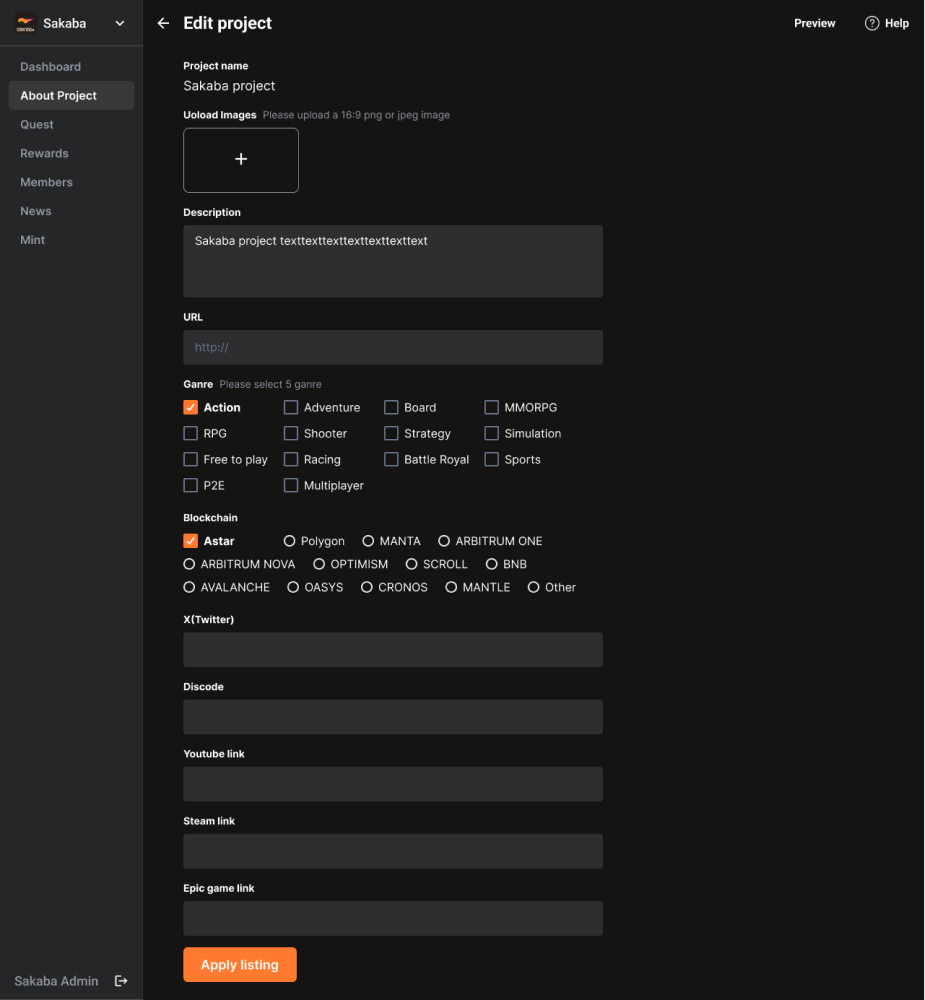Select the Polygon blockchain radio button
925x1000 pixels.
tap(290, 541)
